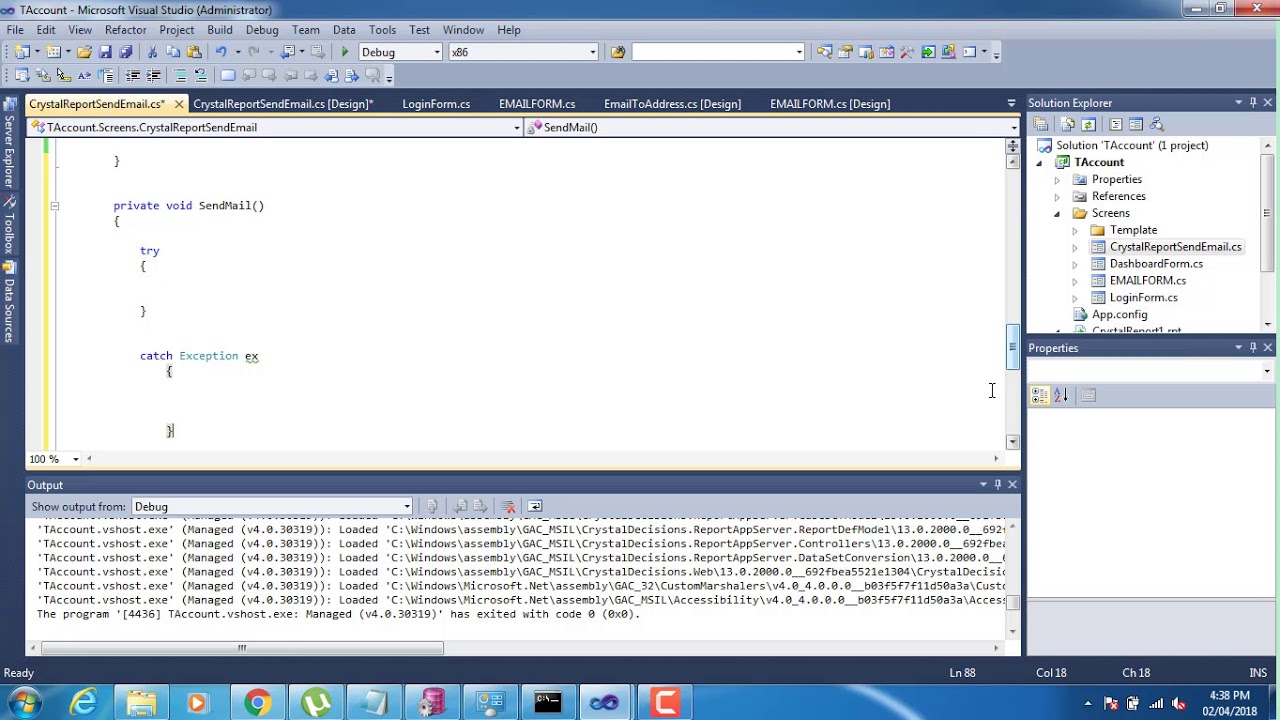Click the Paste clipboard icon

click(x=193, y=52)
